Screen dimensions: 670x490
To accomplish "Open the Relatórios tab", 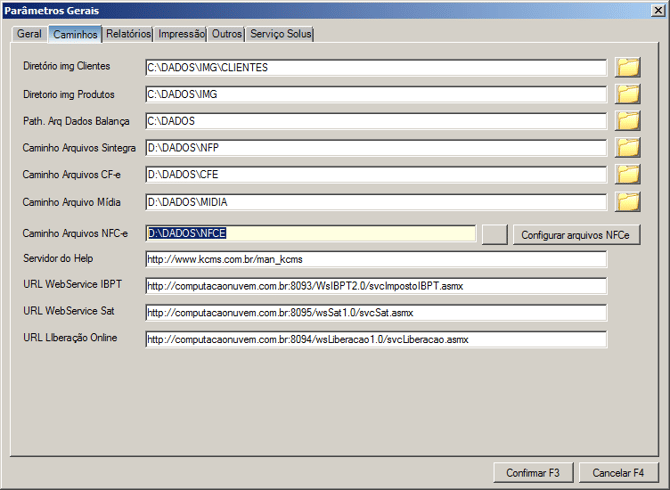I will (128, 34).
